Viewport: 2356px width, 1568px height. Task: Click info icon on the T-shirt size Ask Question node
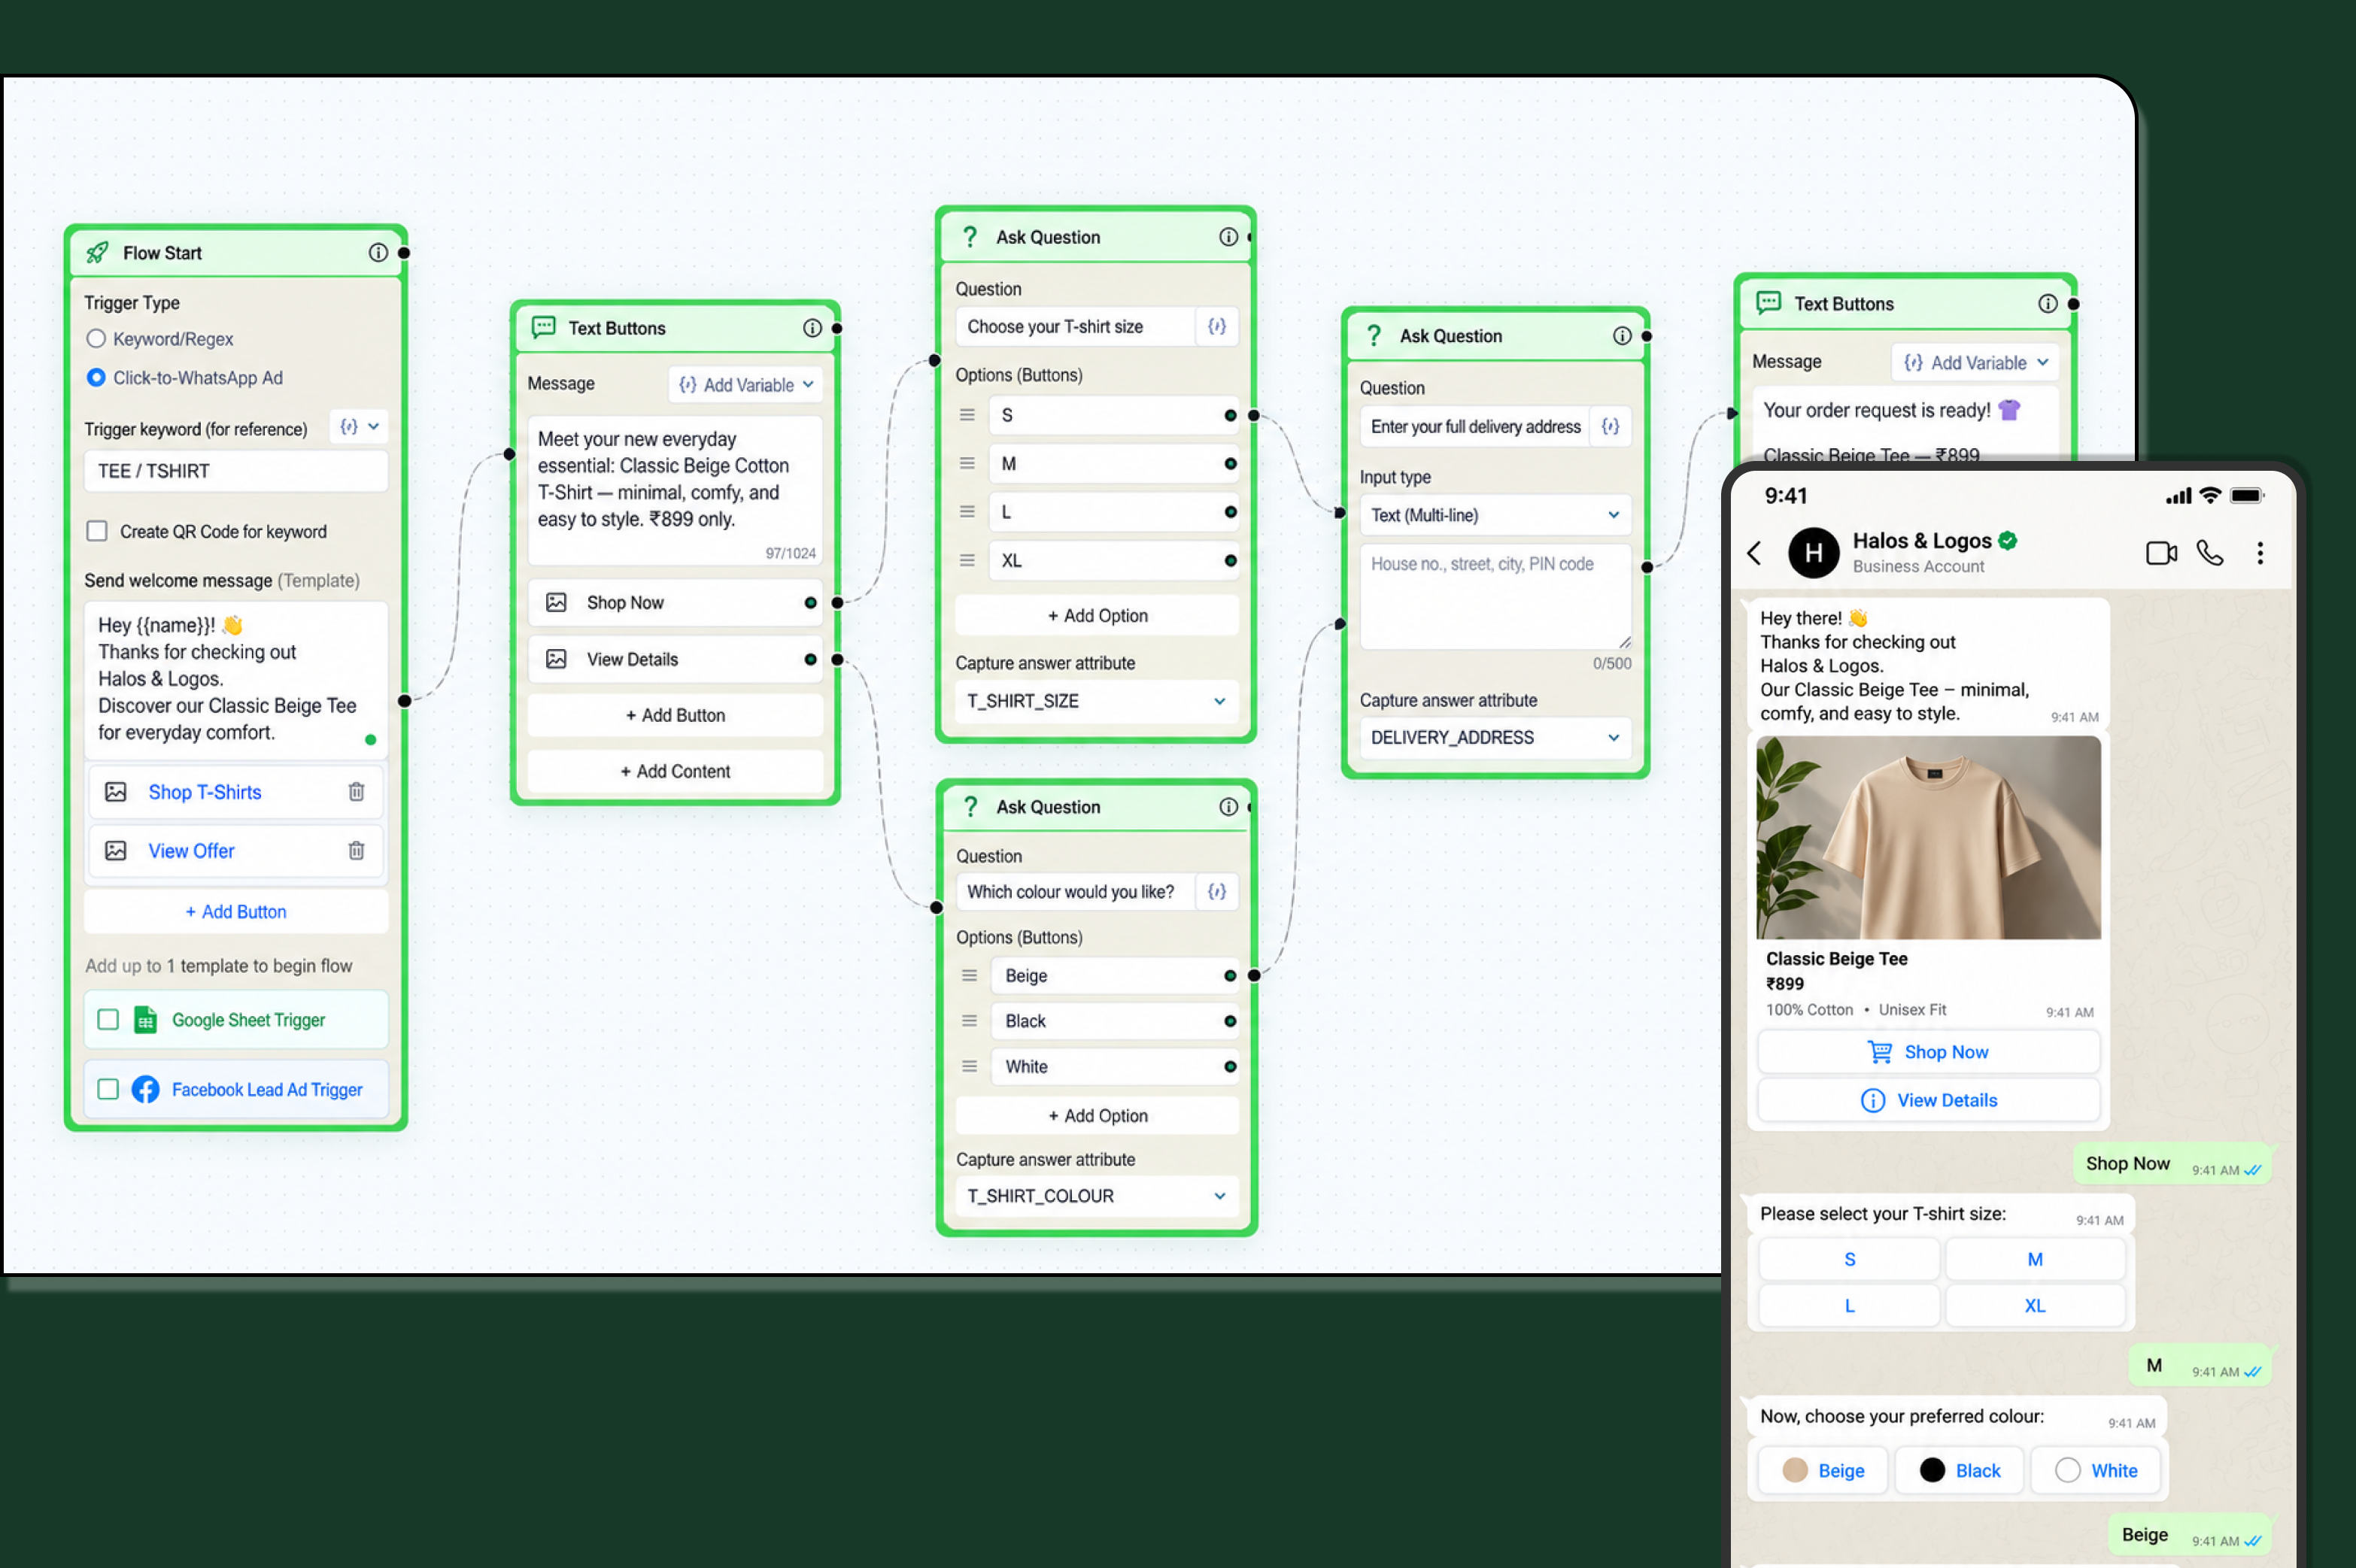click(1228, 237)
